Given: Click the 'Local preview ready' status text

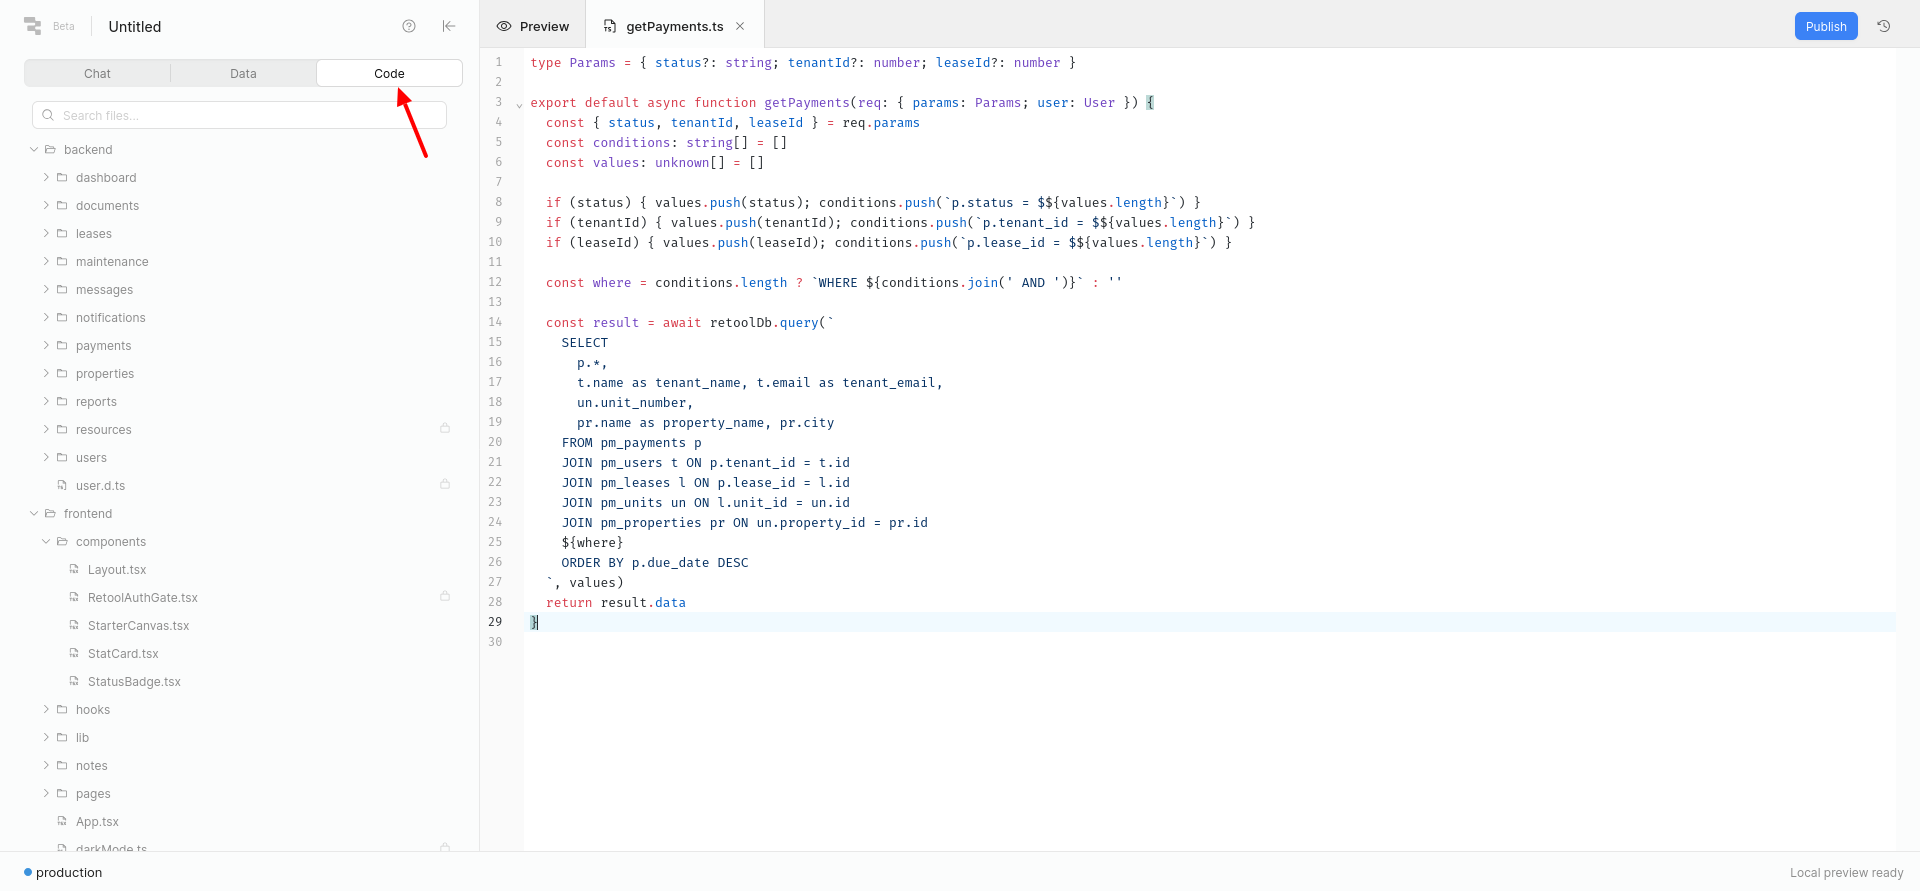Looking at the screenshot, I should [1846, 873].
